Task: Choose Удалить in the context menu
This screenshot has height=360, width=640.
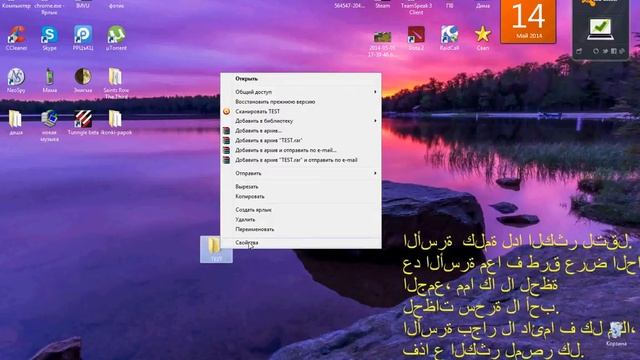Action: 301,220
